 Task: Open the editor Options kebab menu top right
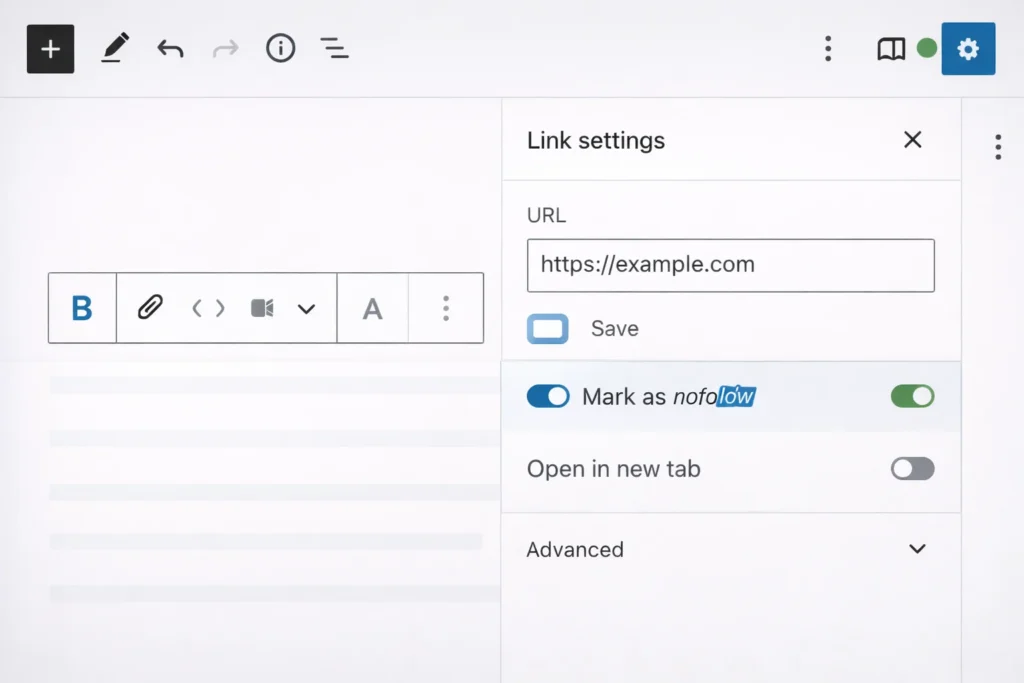pyautogui.click(x=828, y=48)
